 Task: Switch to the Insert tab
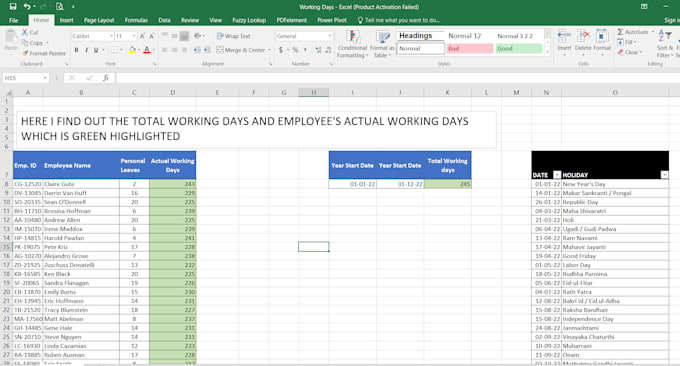coord(66,20)
